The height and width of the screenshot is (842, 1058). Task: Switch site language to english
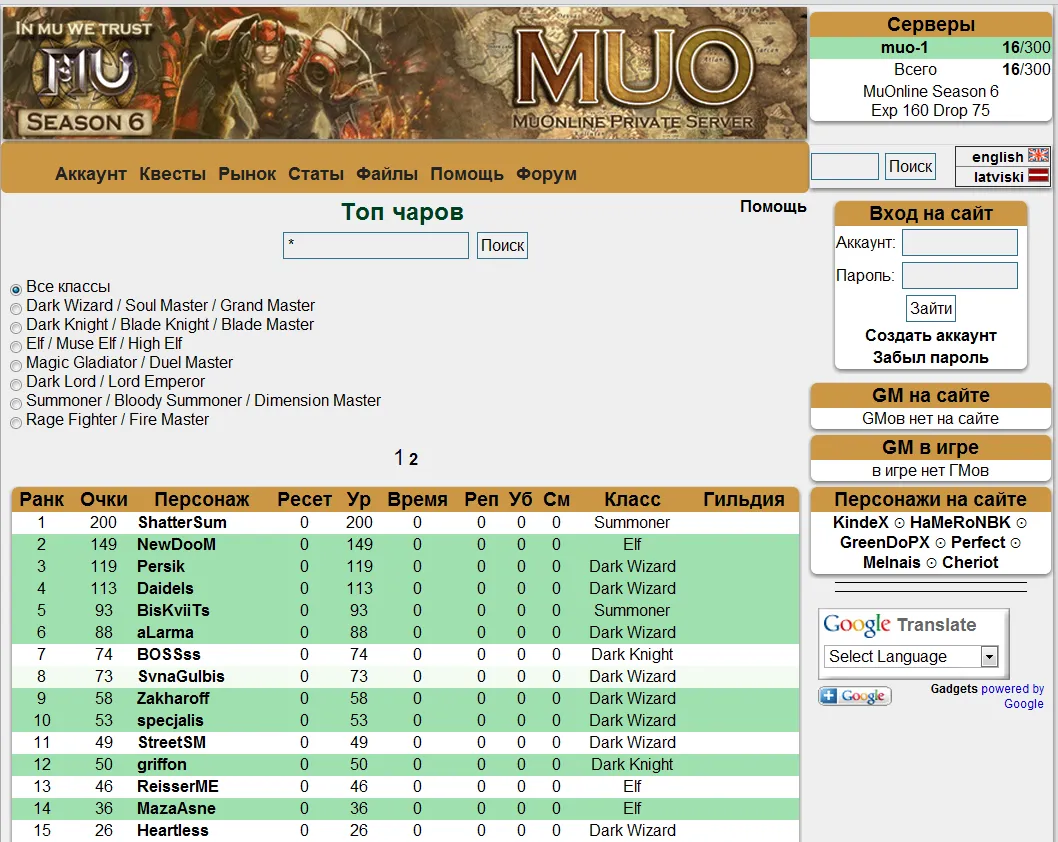[997, 157]
